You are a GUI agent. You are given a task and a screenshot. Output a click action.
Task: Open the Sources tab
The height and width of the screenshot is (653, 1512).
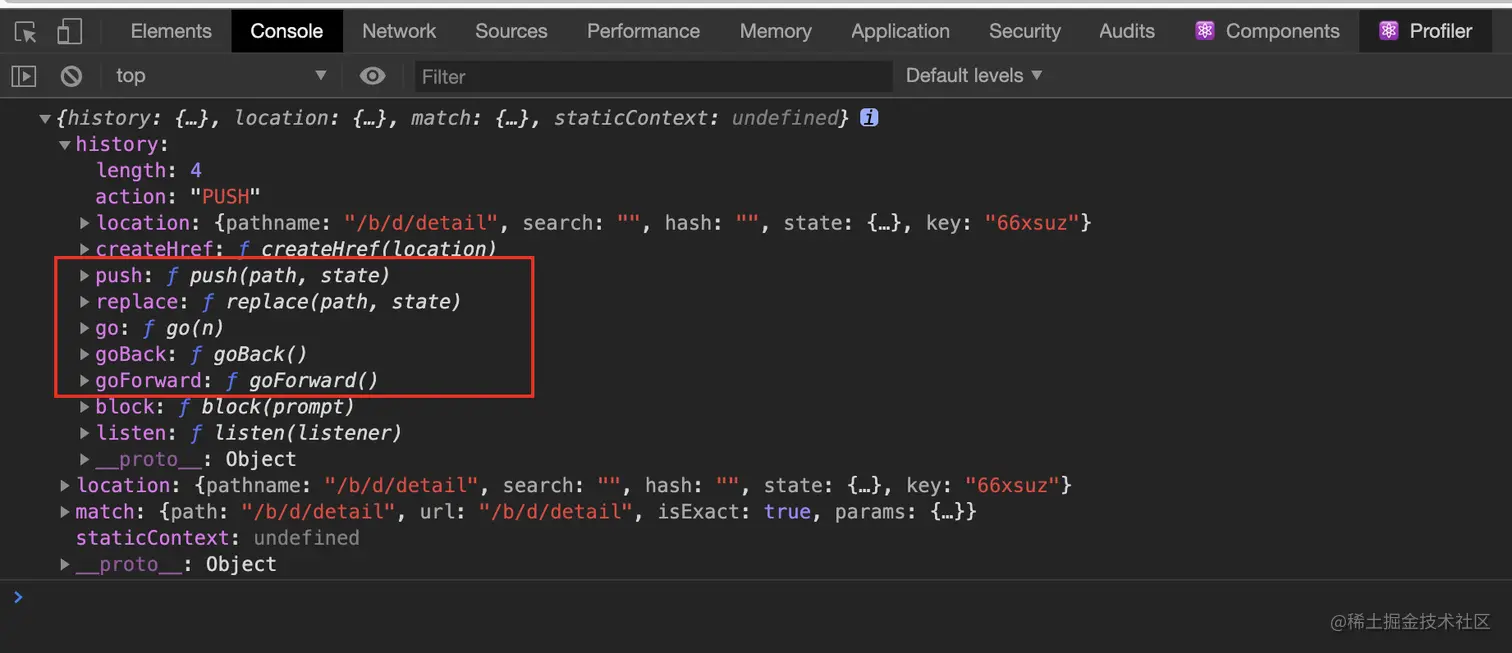[x=511, y=31]
